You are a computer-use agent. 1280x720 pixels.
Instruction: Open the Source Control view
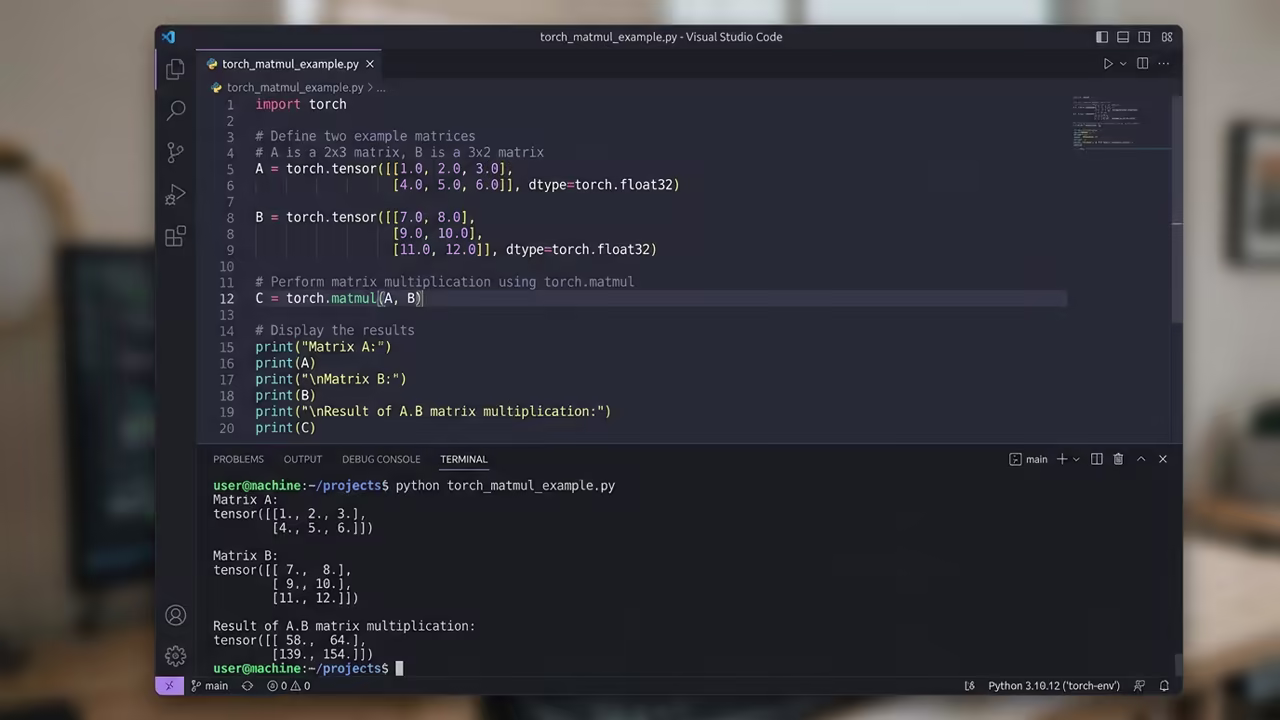(176, 152)
